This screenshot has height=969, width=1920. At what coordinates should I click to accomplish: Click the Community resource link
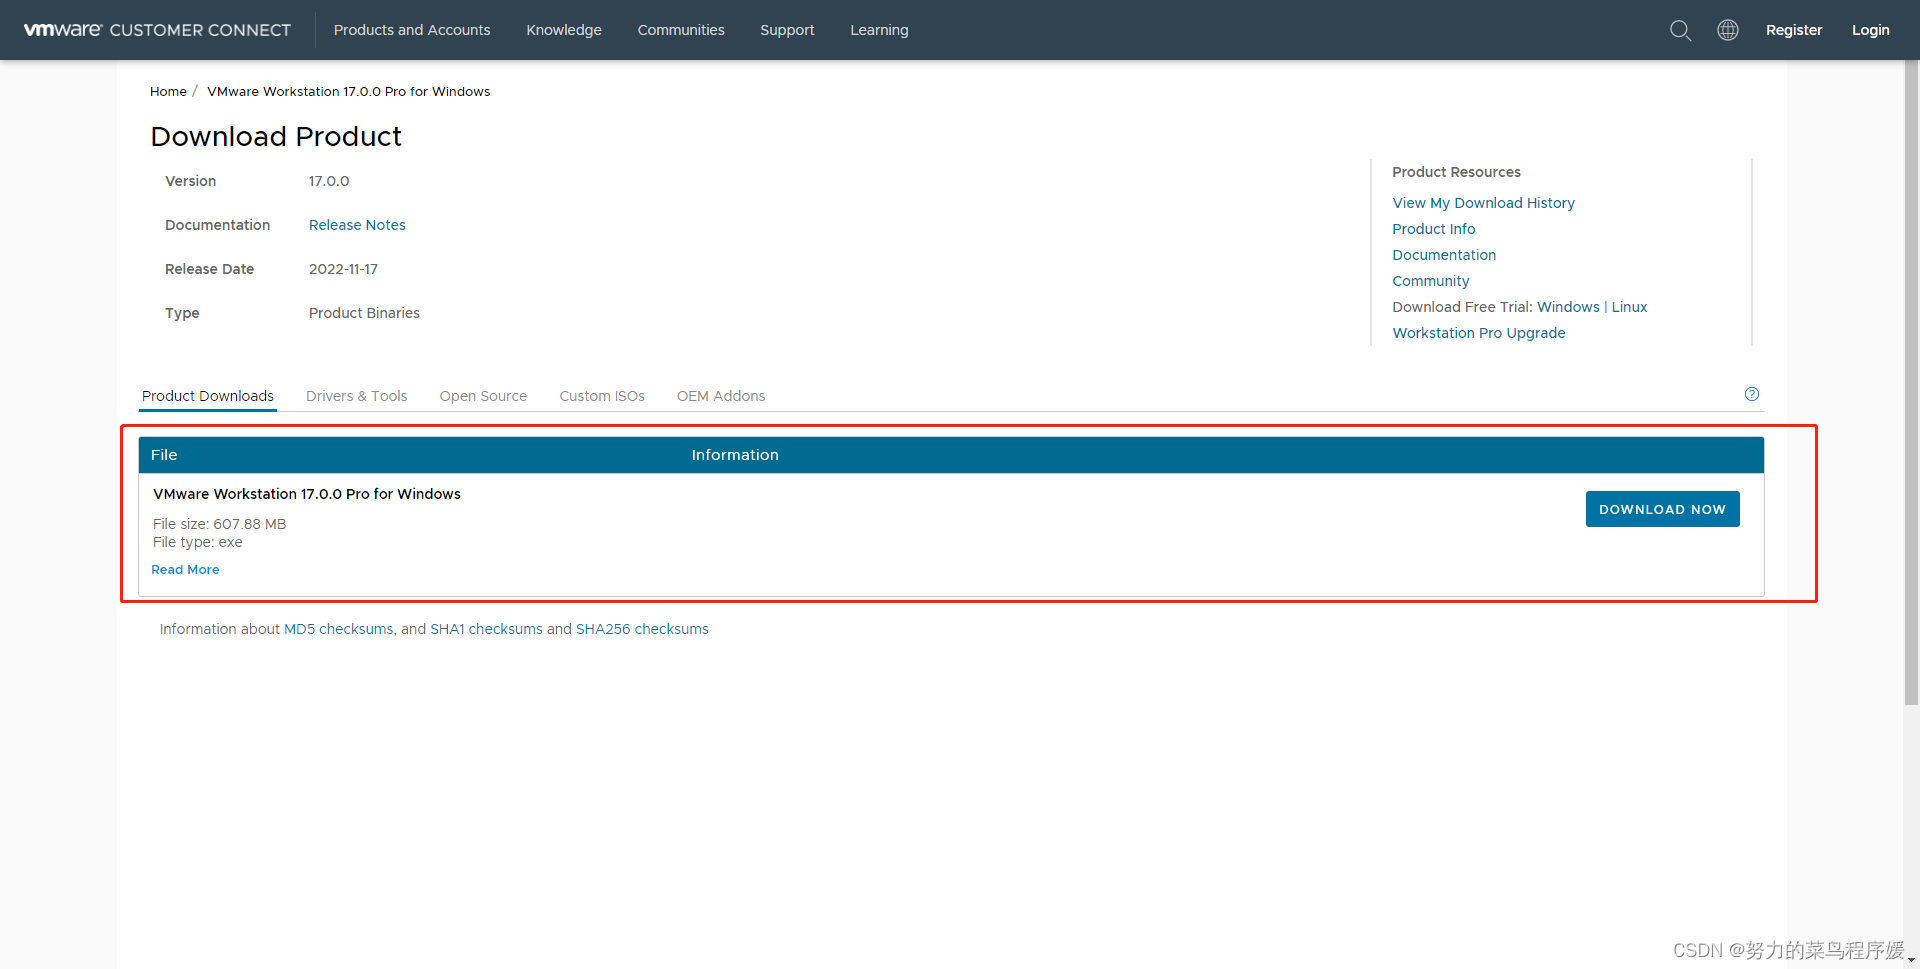click(1430, 281)
